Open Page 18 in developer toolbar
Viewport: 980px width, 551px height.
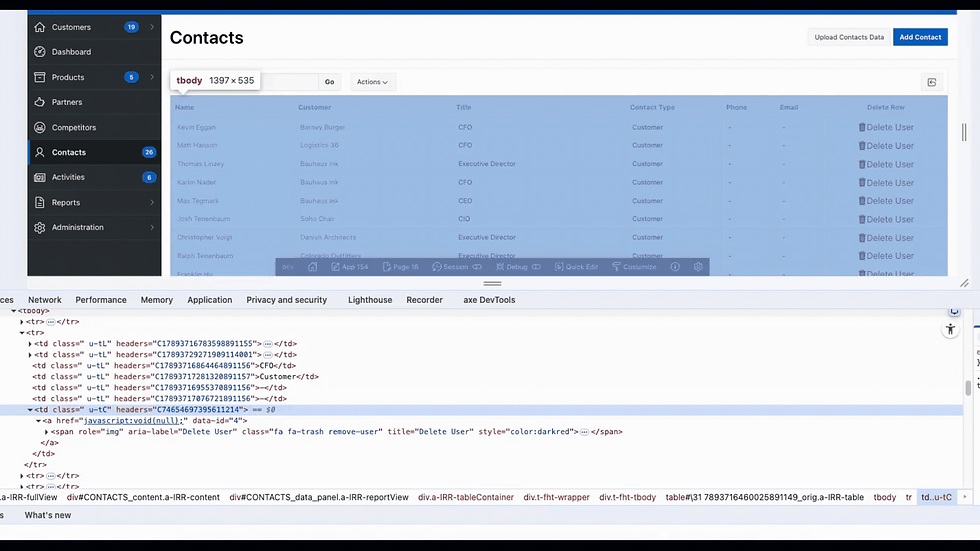401,267
